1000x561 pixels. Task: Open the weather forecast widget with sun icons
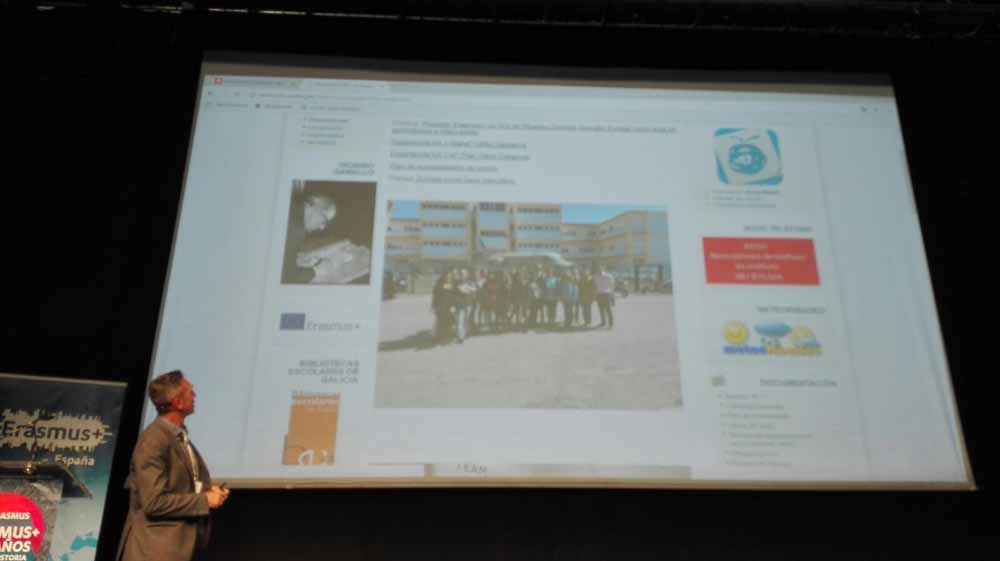pyautogui.click(x=771, y=339)
